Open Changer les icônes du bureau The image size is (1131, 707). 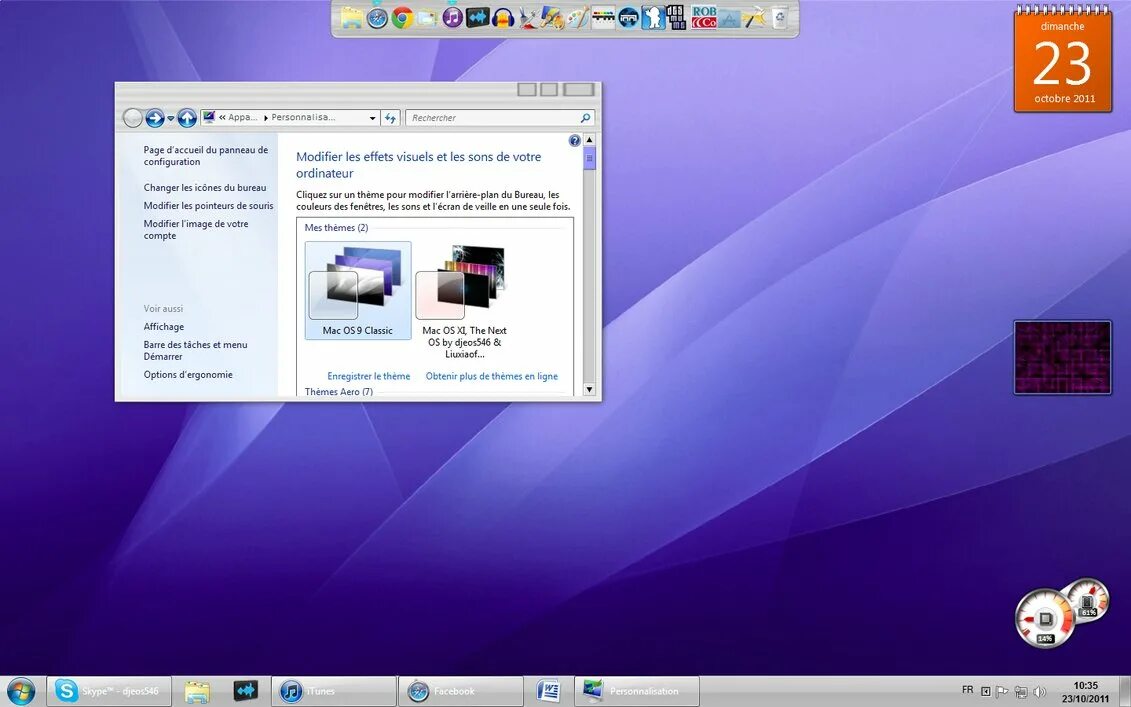[205, 188]
